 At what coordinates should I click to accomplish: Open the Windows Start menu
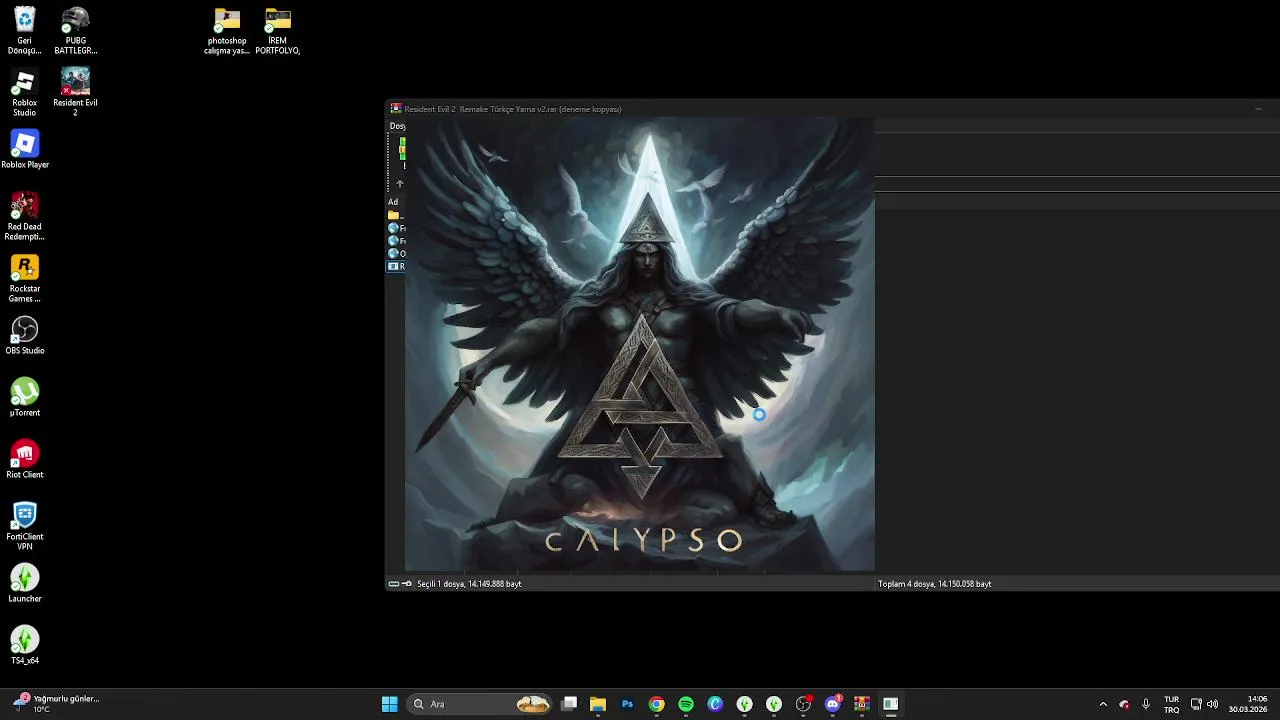coord(389,704)
